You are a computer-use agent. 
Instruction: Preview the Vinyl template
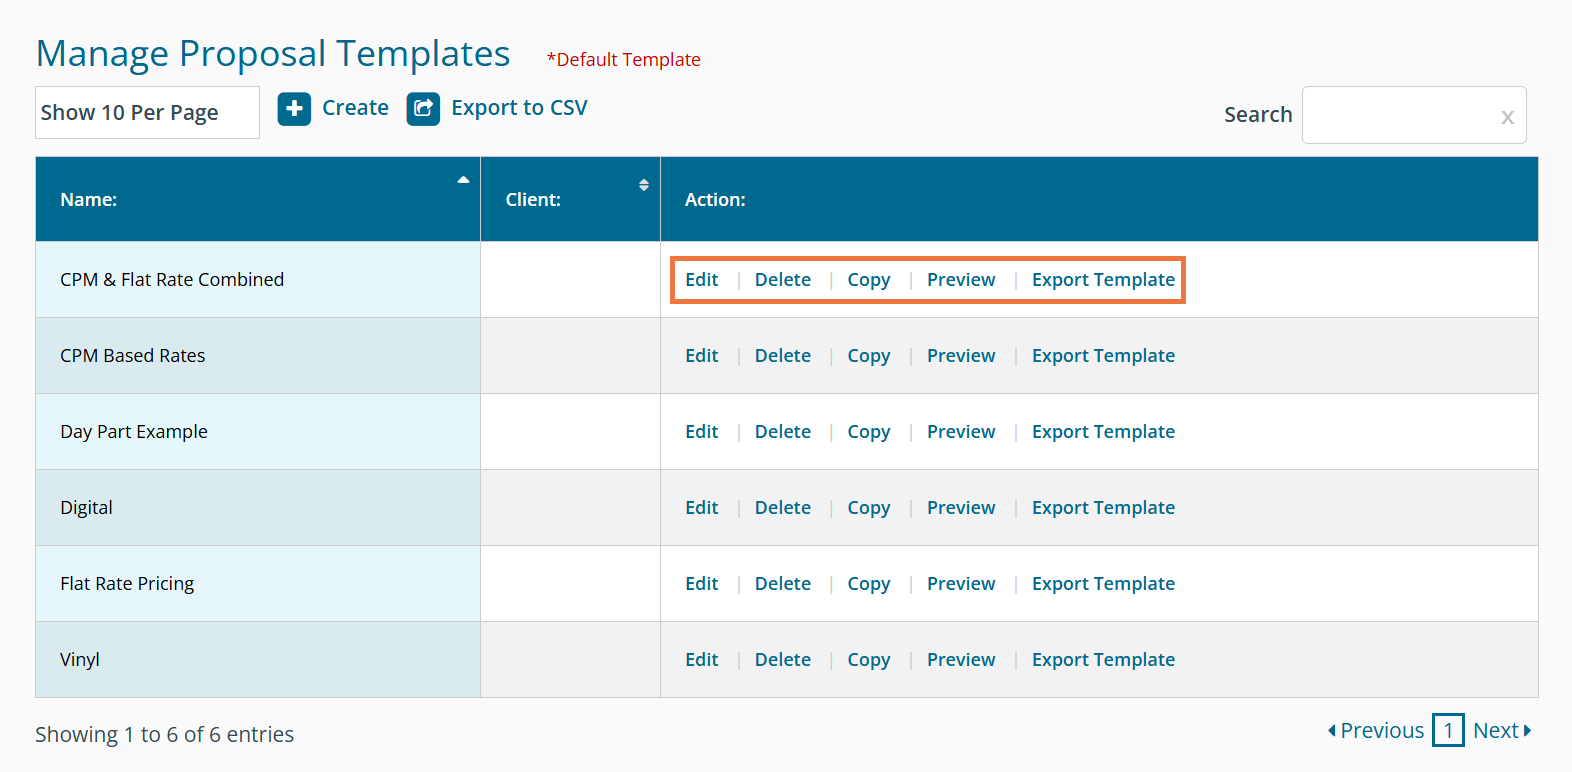(960, 660)
